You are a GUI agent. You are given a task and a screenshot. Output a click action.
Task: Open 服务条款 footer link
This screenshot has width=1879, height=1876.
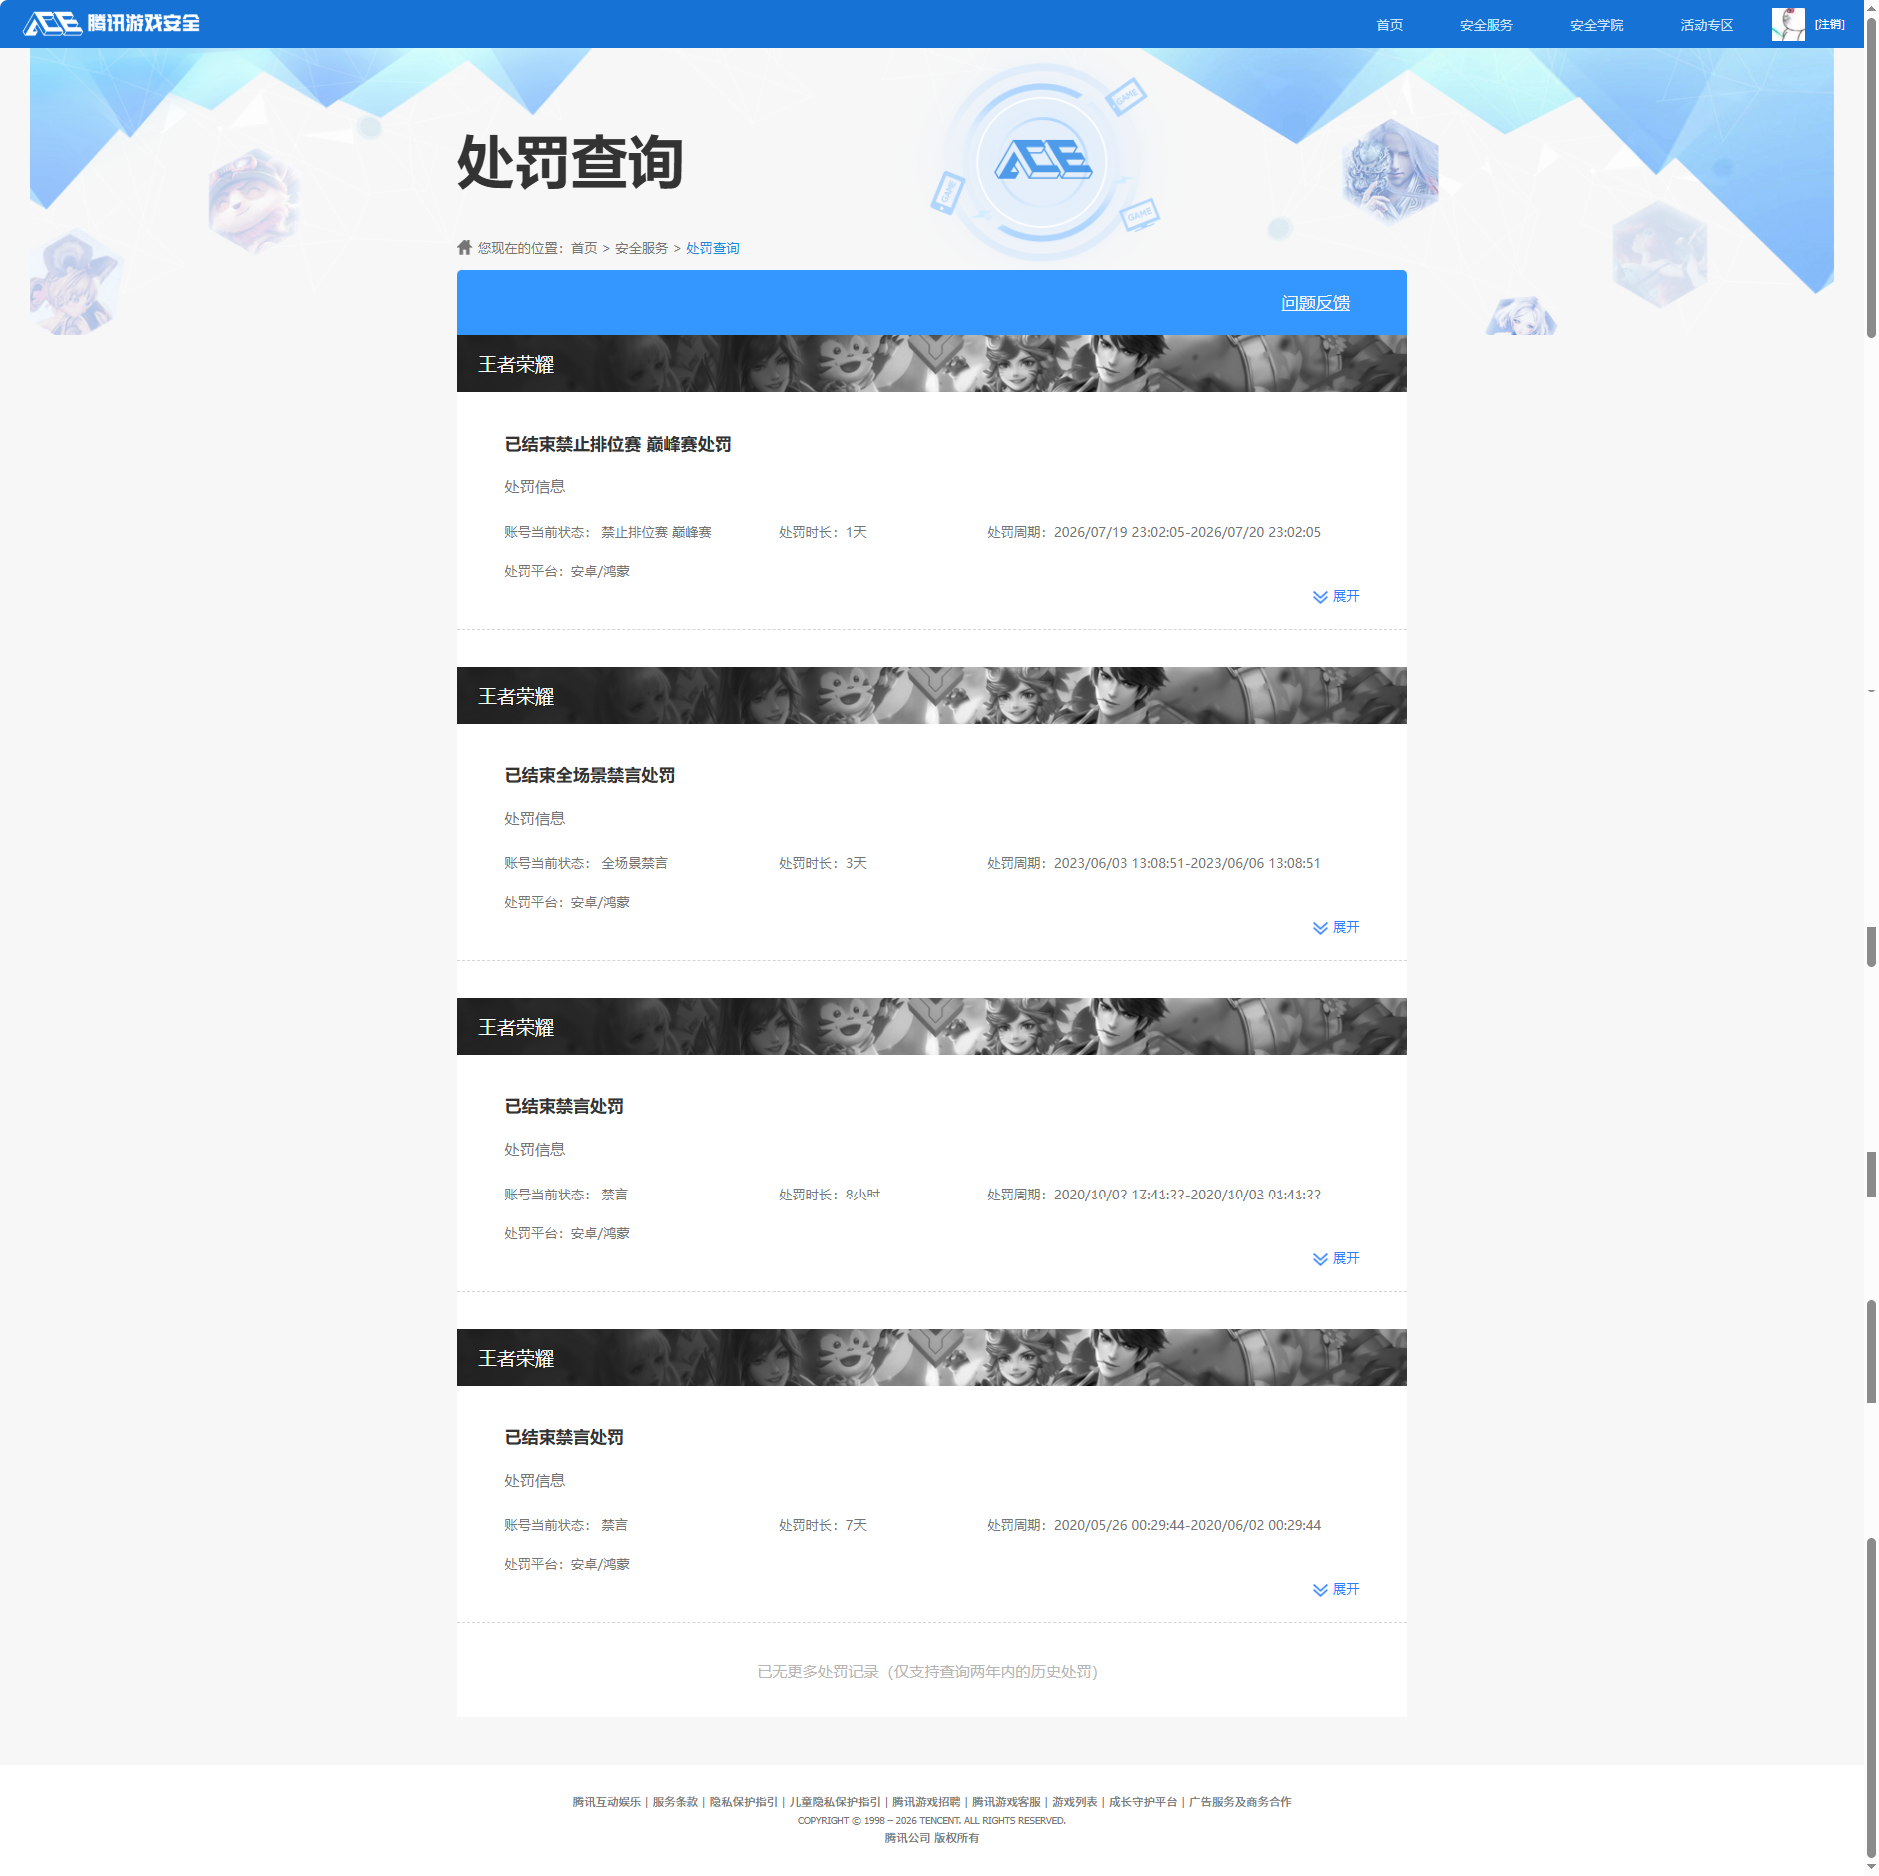click(x=675, y=1802)
